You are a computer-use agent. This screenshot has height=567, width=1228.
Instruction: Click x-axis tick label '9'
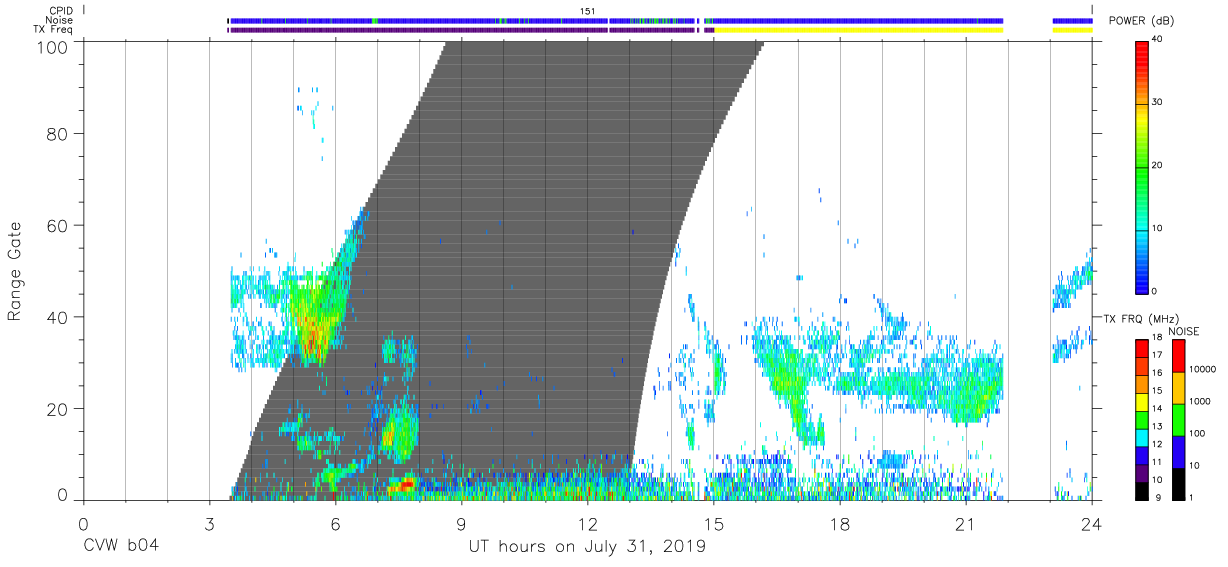(x=461, y=524)
